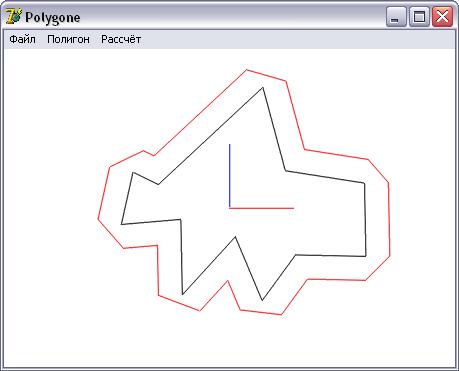The height and width of the screenshot is (371, 459).
Task: Open the Полигон menu
Action: tap(68, 39)
